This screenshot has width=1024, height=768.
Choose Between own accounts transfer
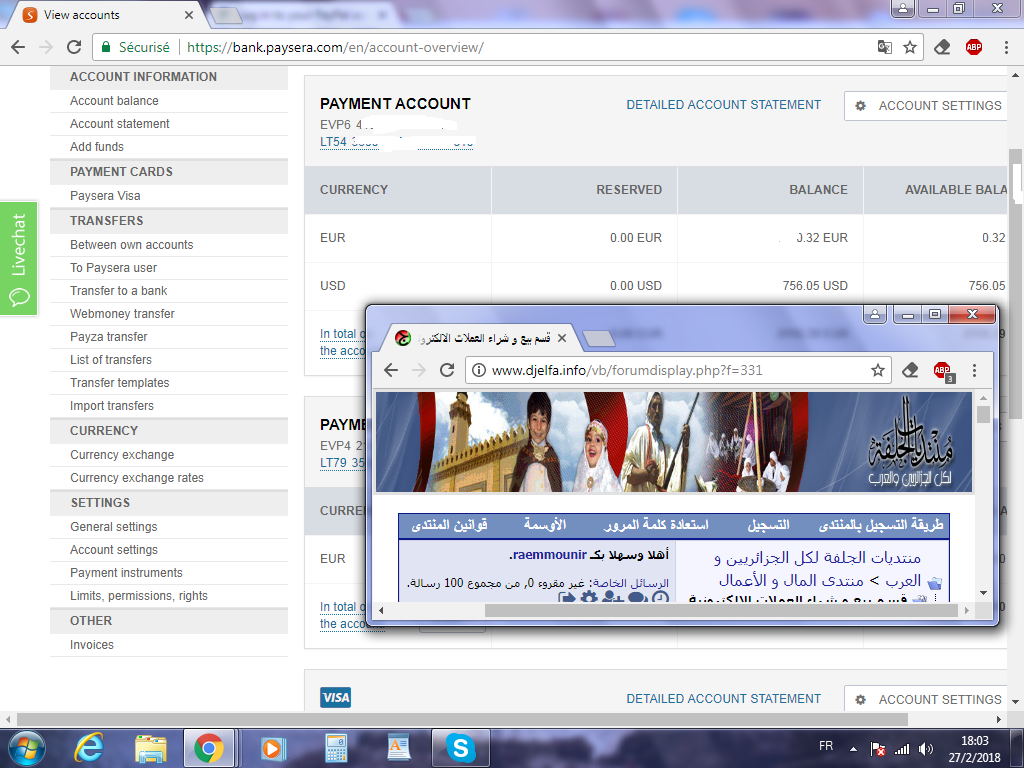(x=131, y=244)
